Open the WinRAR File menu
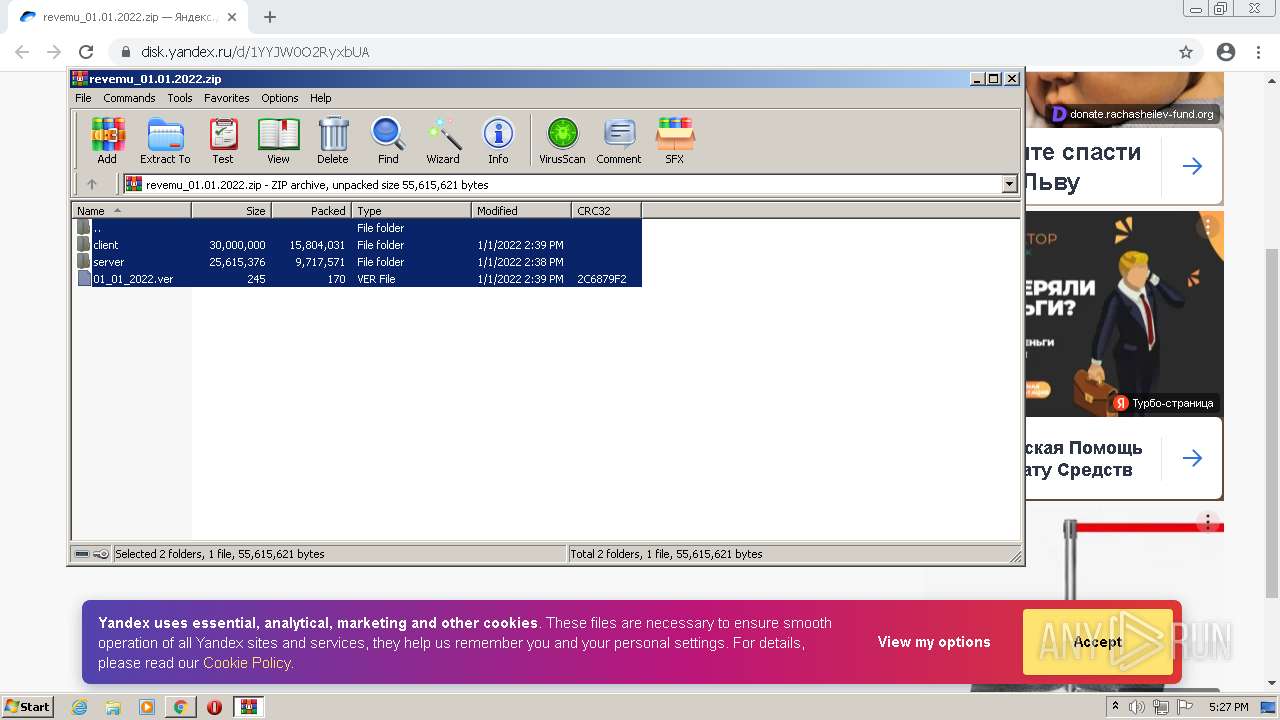Screen dimensions: 1280x720 click(83, 98)
